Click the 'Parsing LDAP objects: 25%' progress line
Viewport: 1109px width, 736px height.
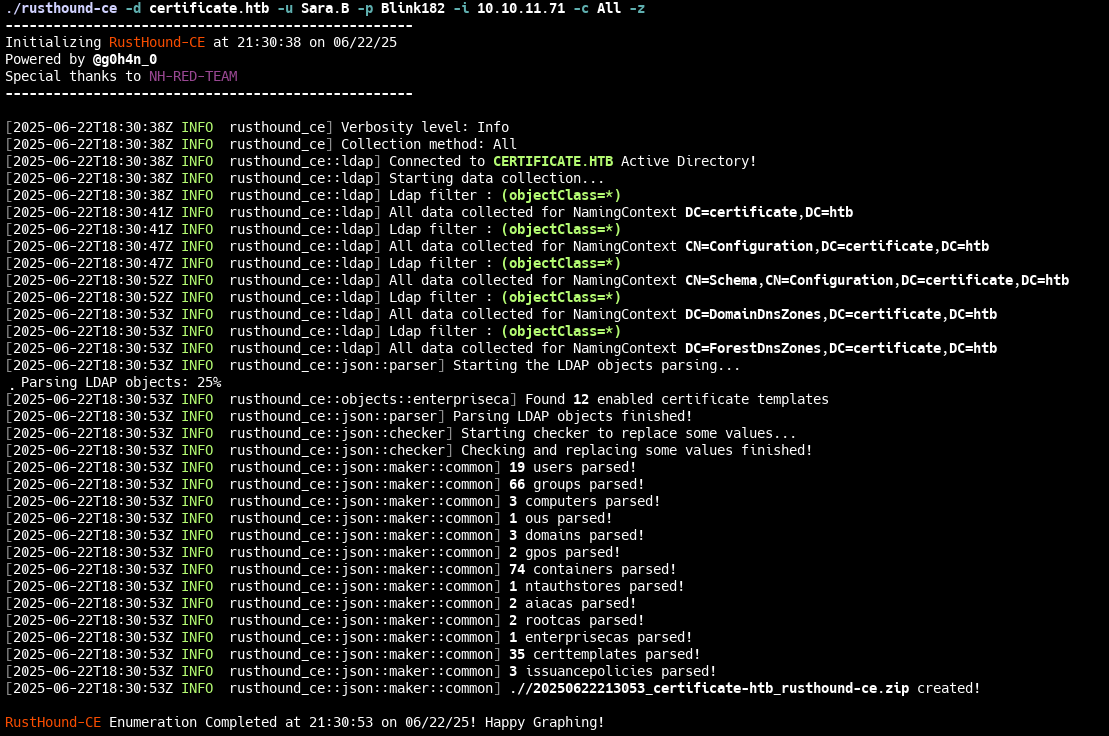[120, 382]
